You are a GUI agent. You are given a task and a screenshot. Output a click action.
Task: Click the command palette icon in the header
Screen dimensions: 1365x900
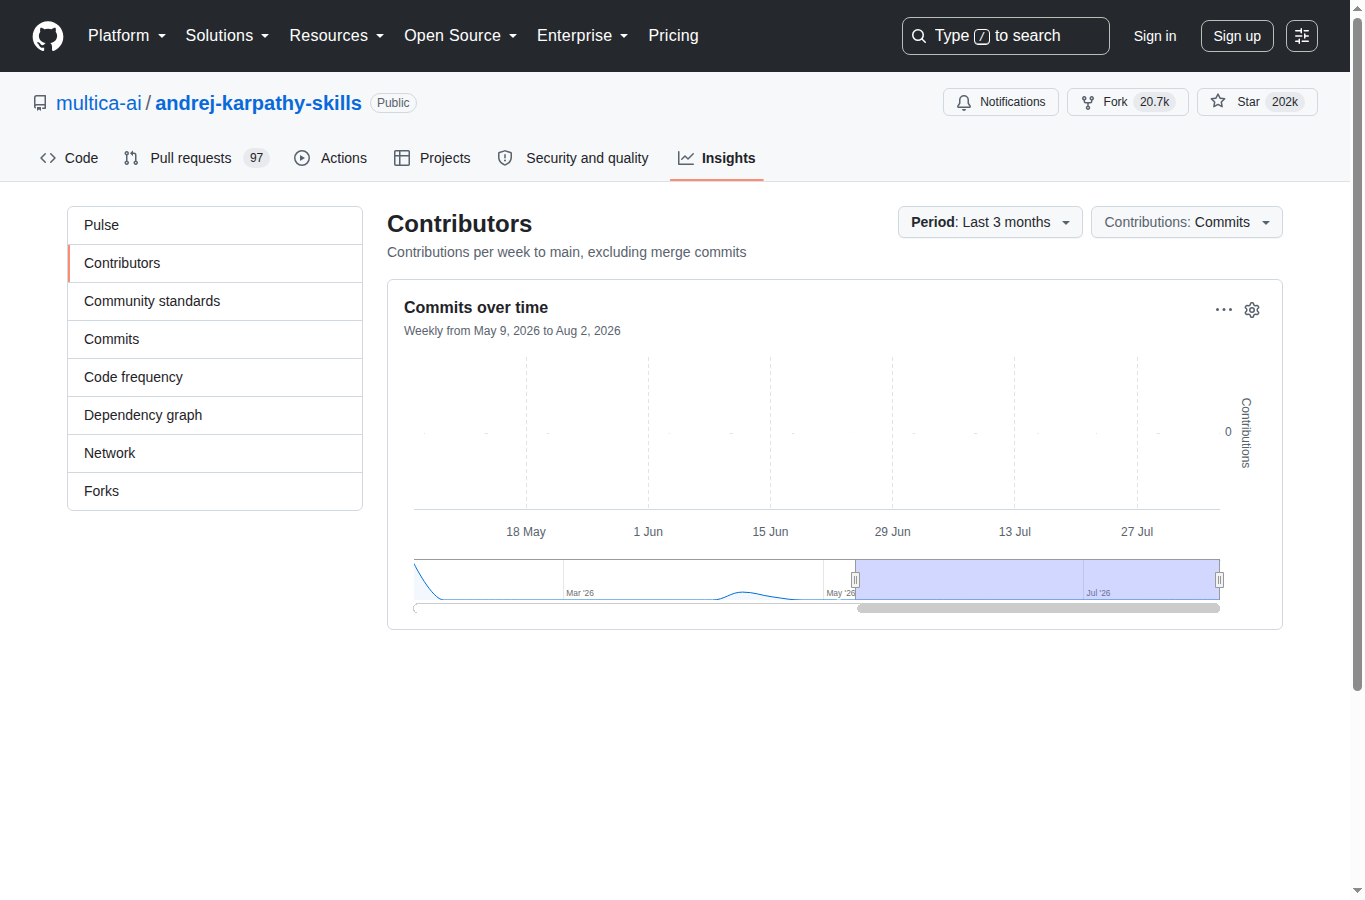pos(1301,36)
